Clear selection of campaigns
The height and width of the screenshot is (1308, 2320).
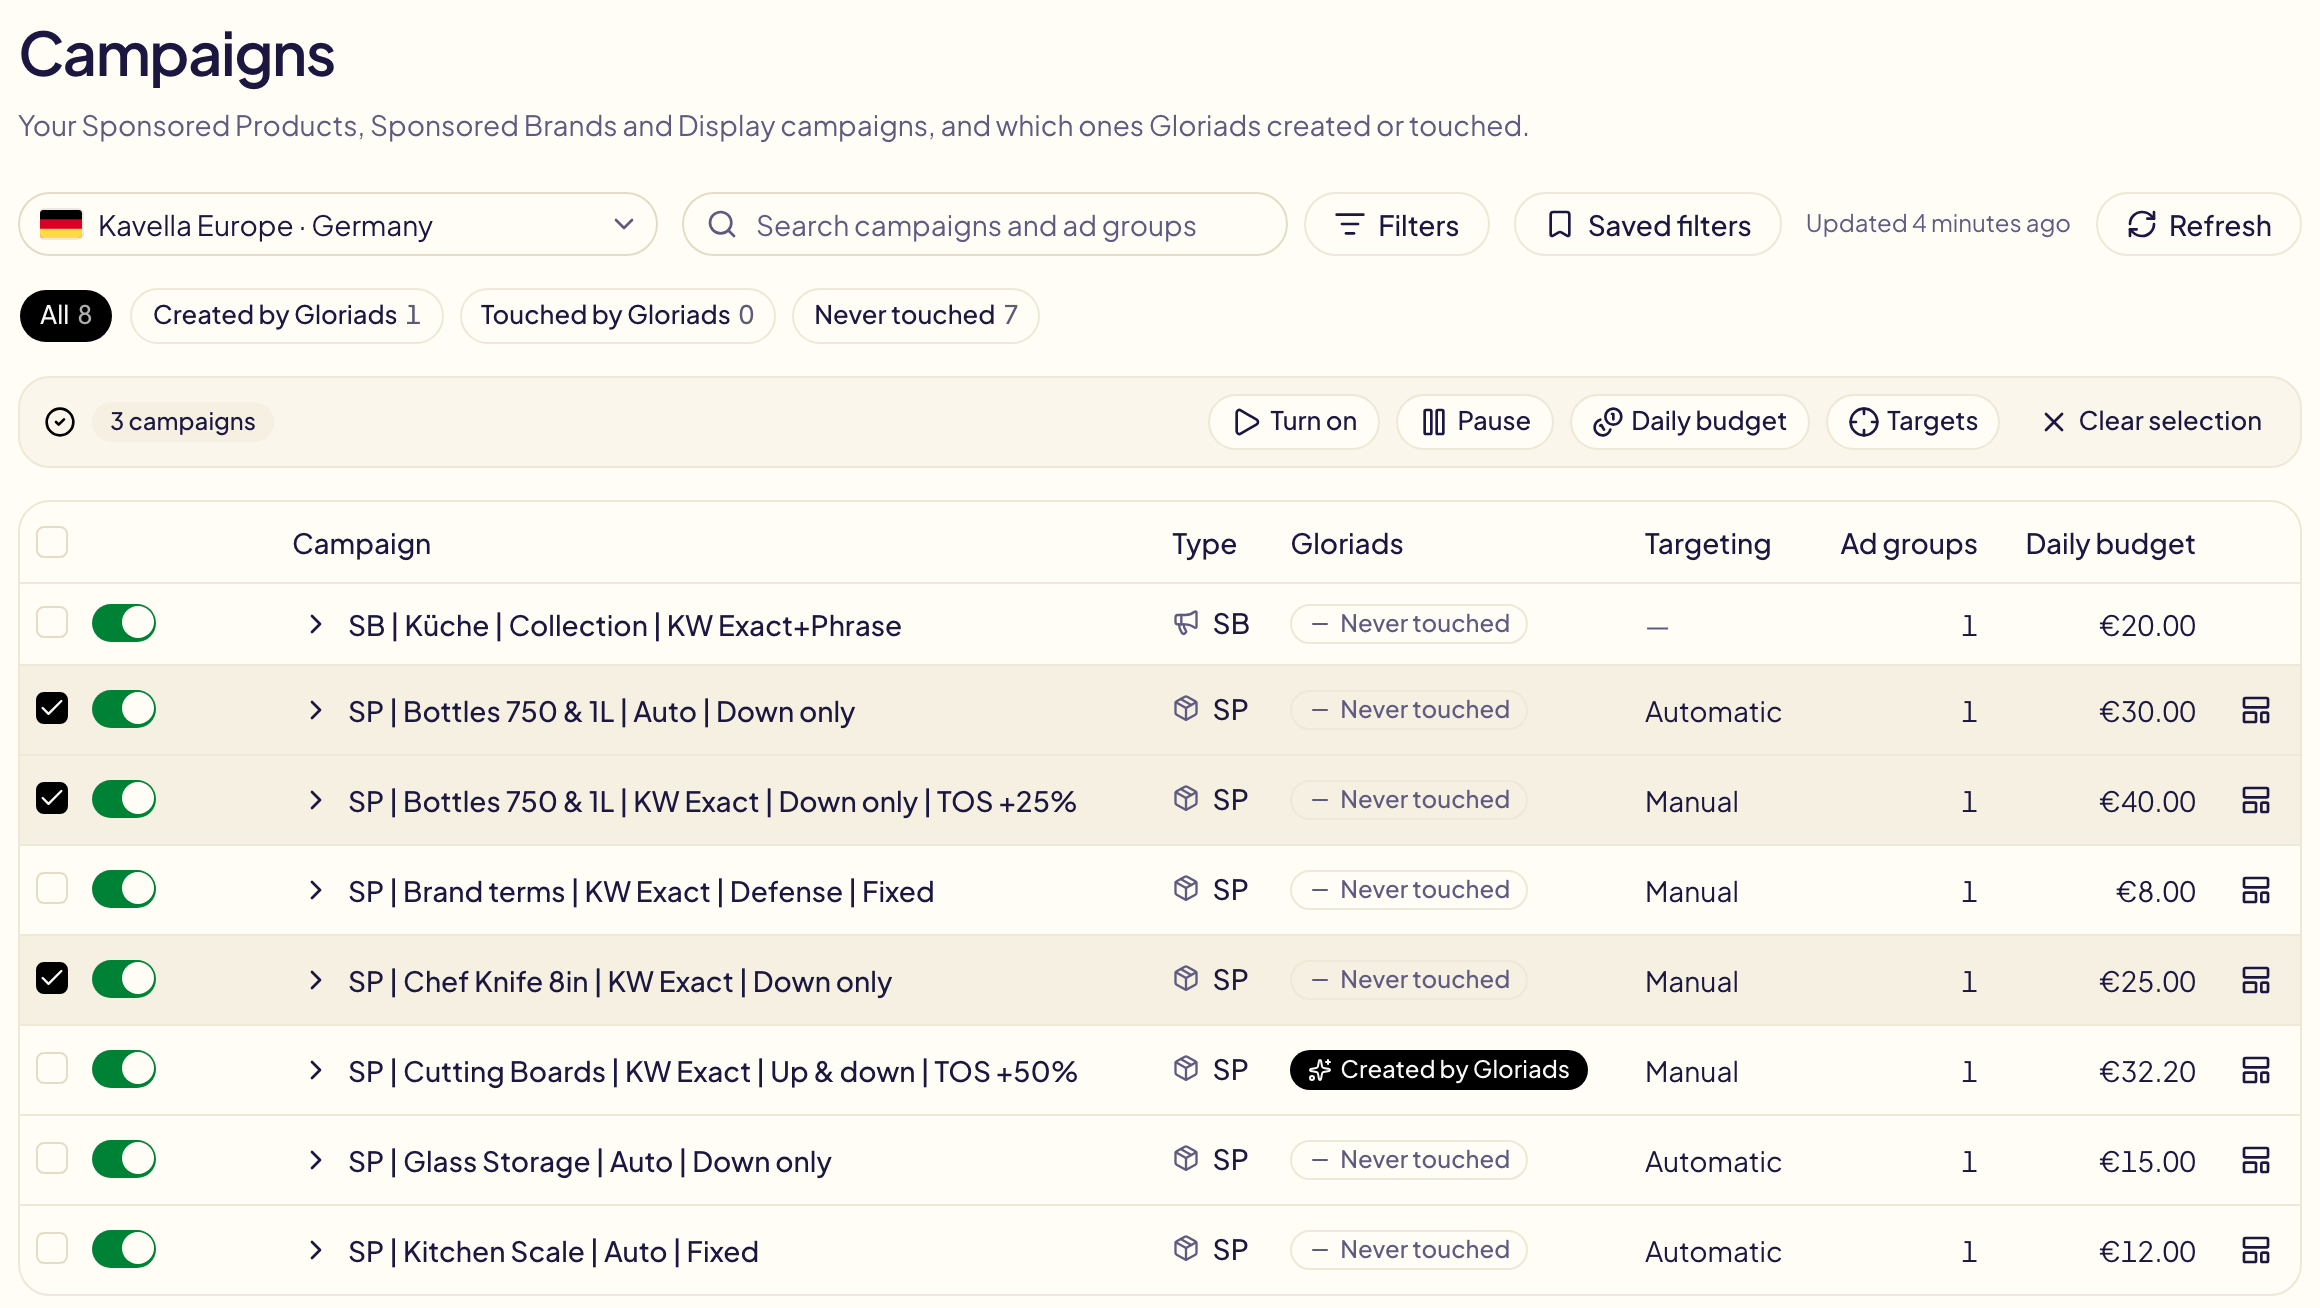tap(2152, 422)
